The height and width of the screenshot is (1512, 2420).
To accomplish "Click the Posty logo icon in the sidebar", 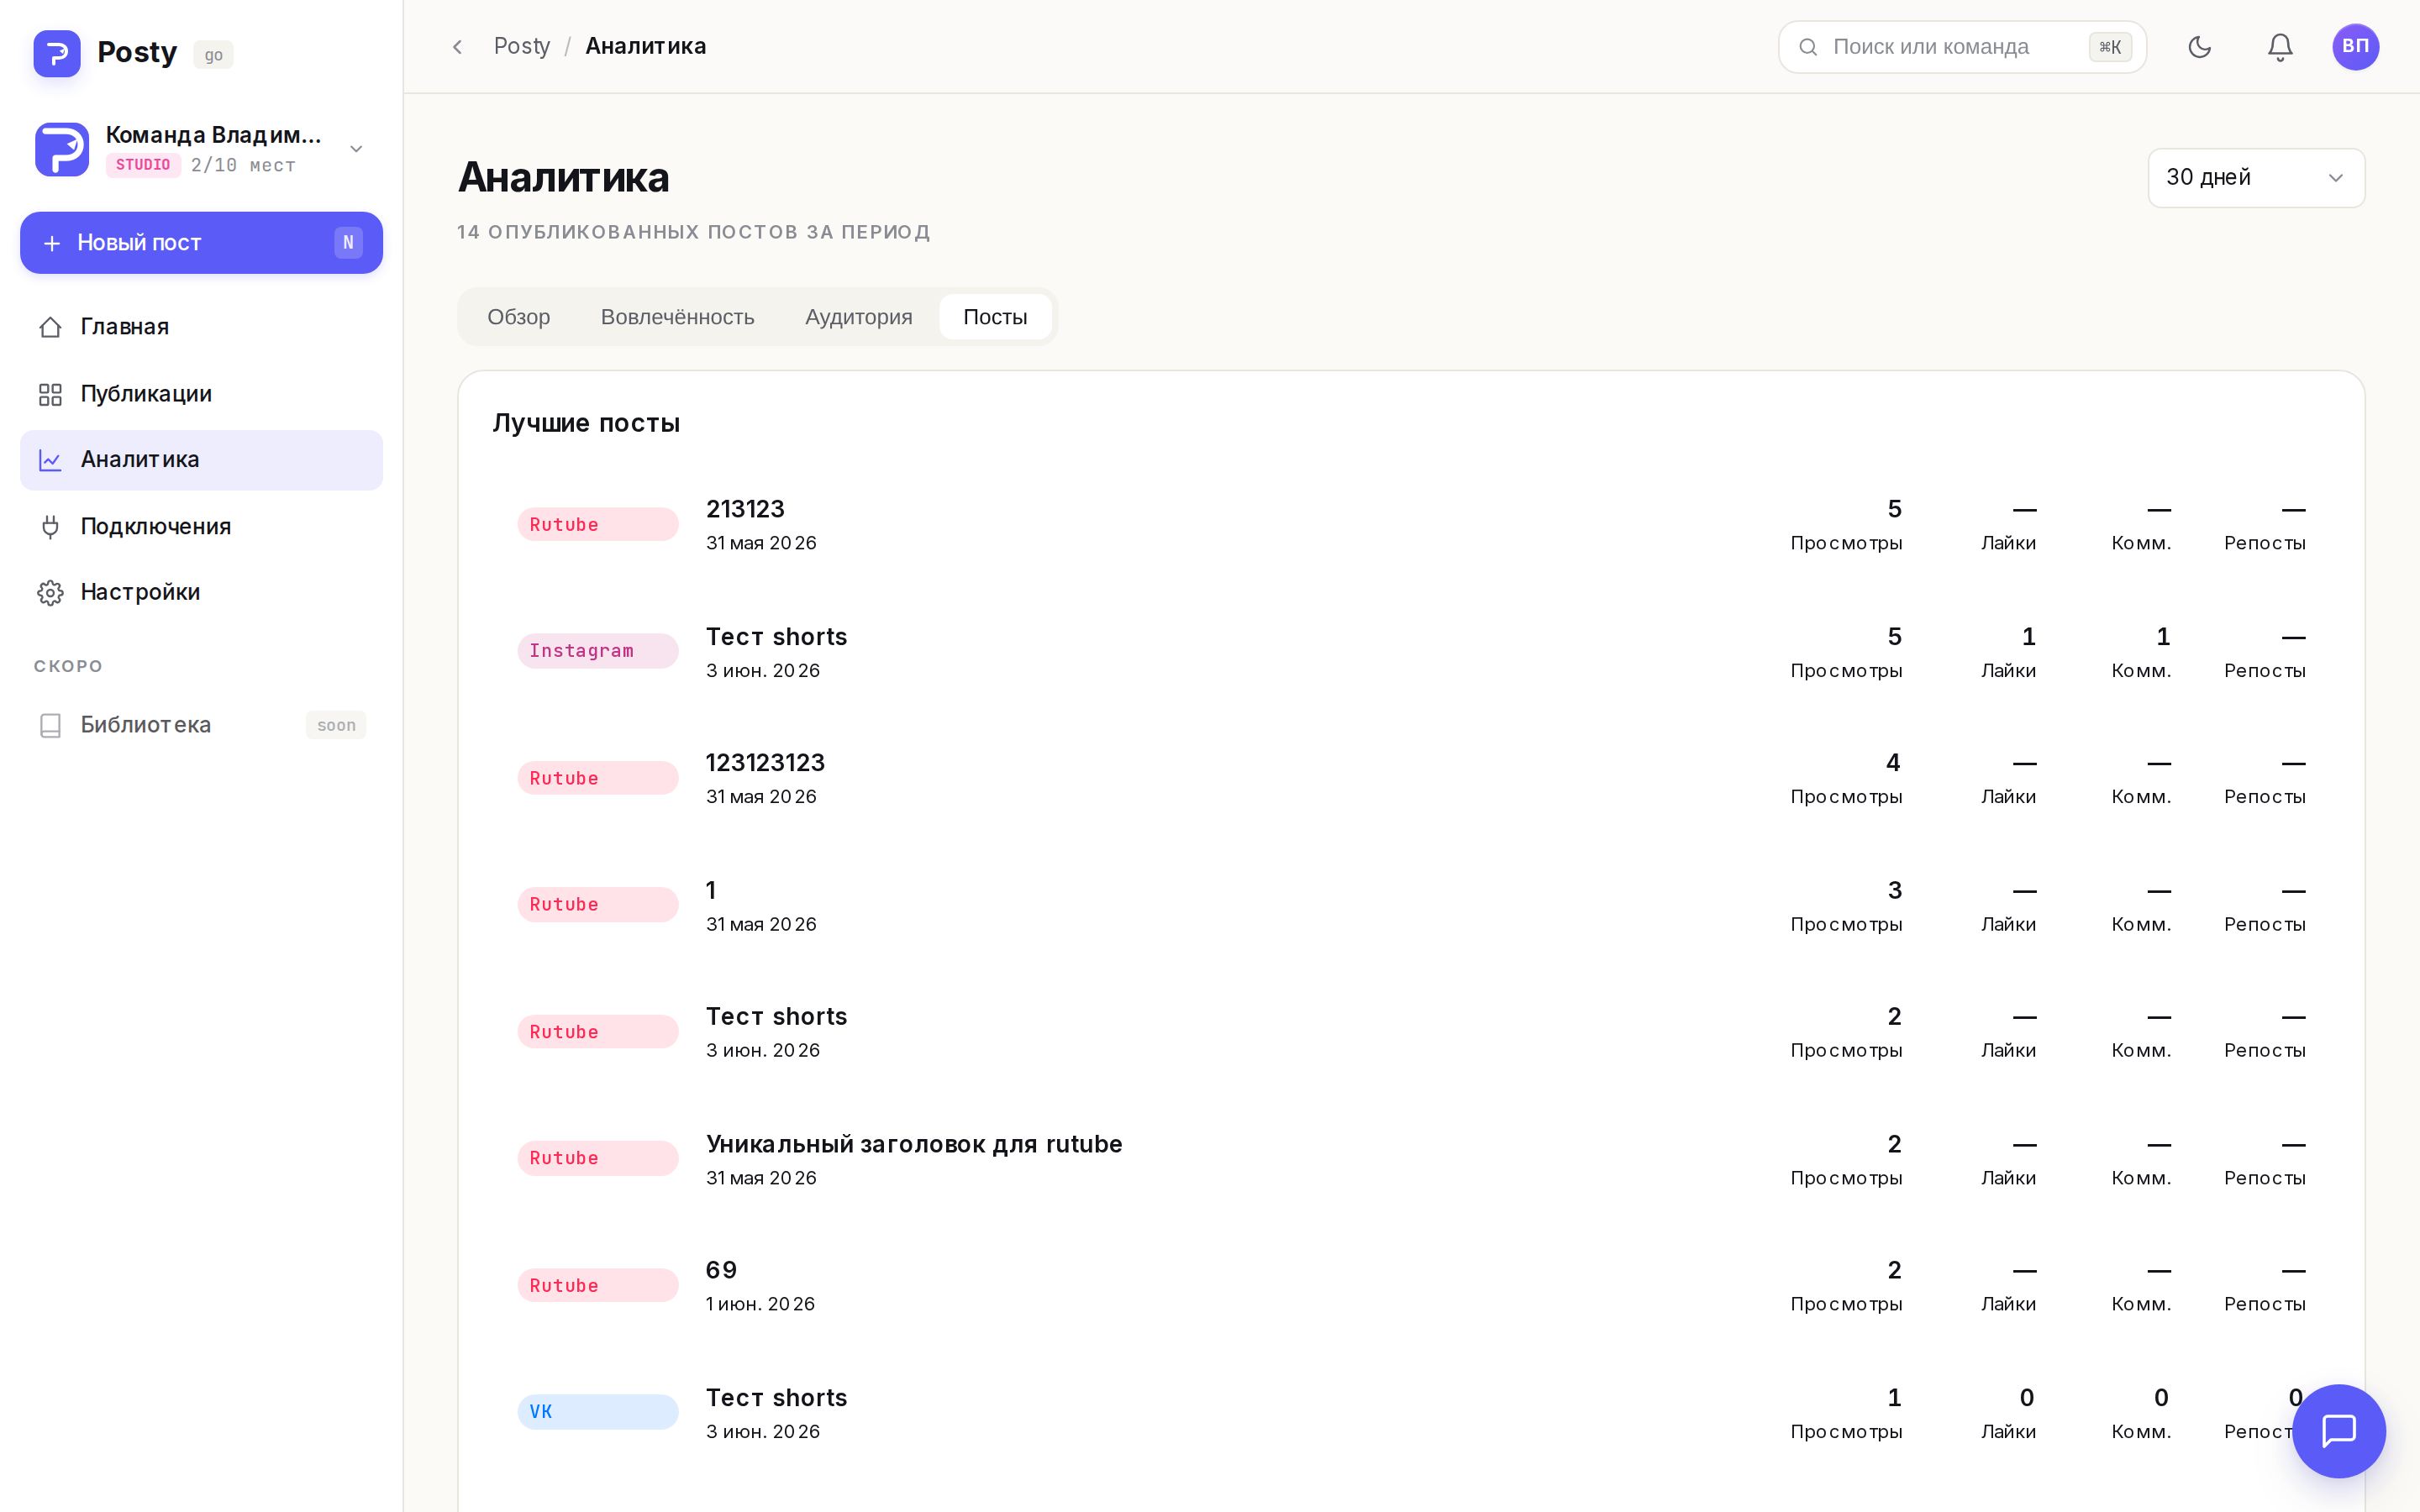I will click(x=57, y=53).
